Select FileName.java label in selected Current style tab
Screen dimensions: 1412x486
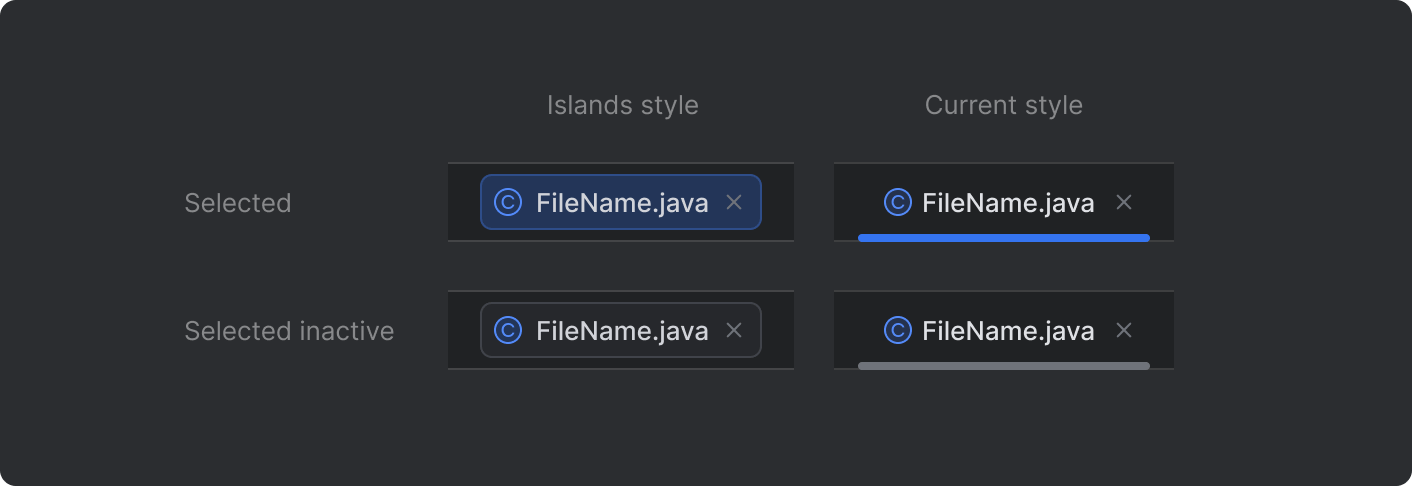1008,203
